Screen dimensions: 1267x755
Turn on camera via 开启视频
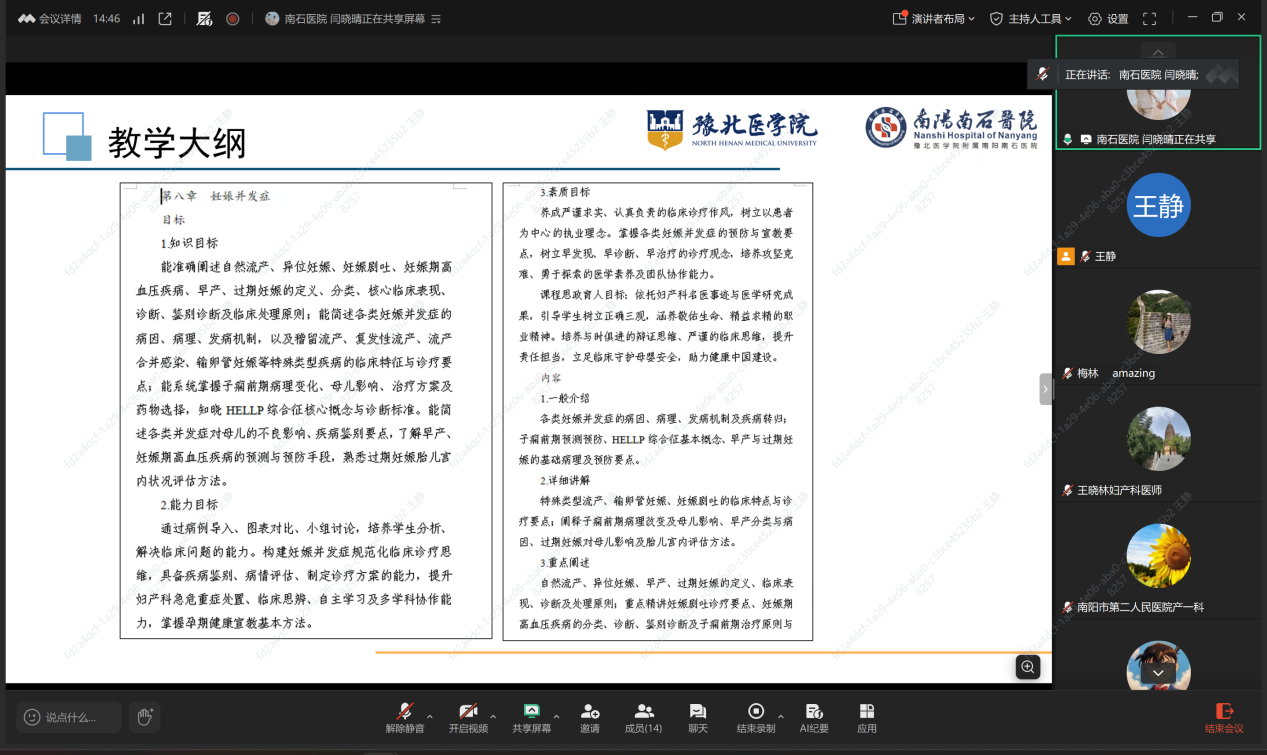[x=468, y=718]
